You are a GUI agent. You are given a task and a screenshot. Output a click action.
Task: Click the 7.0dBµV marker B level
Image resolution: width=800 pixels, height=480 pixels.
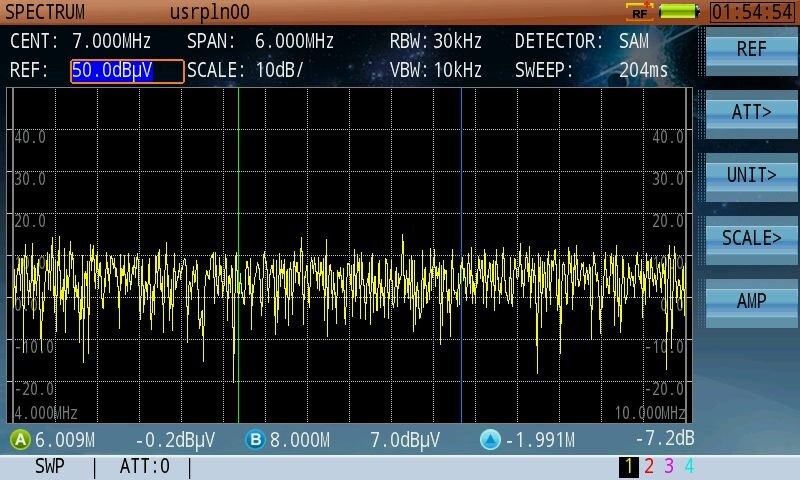(x=405, y=440)
